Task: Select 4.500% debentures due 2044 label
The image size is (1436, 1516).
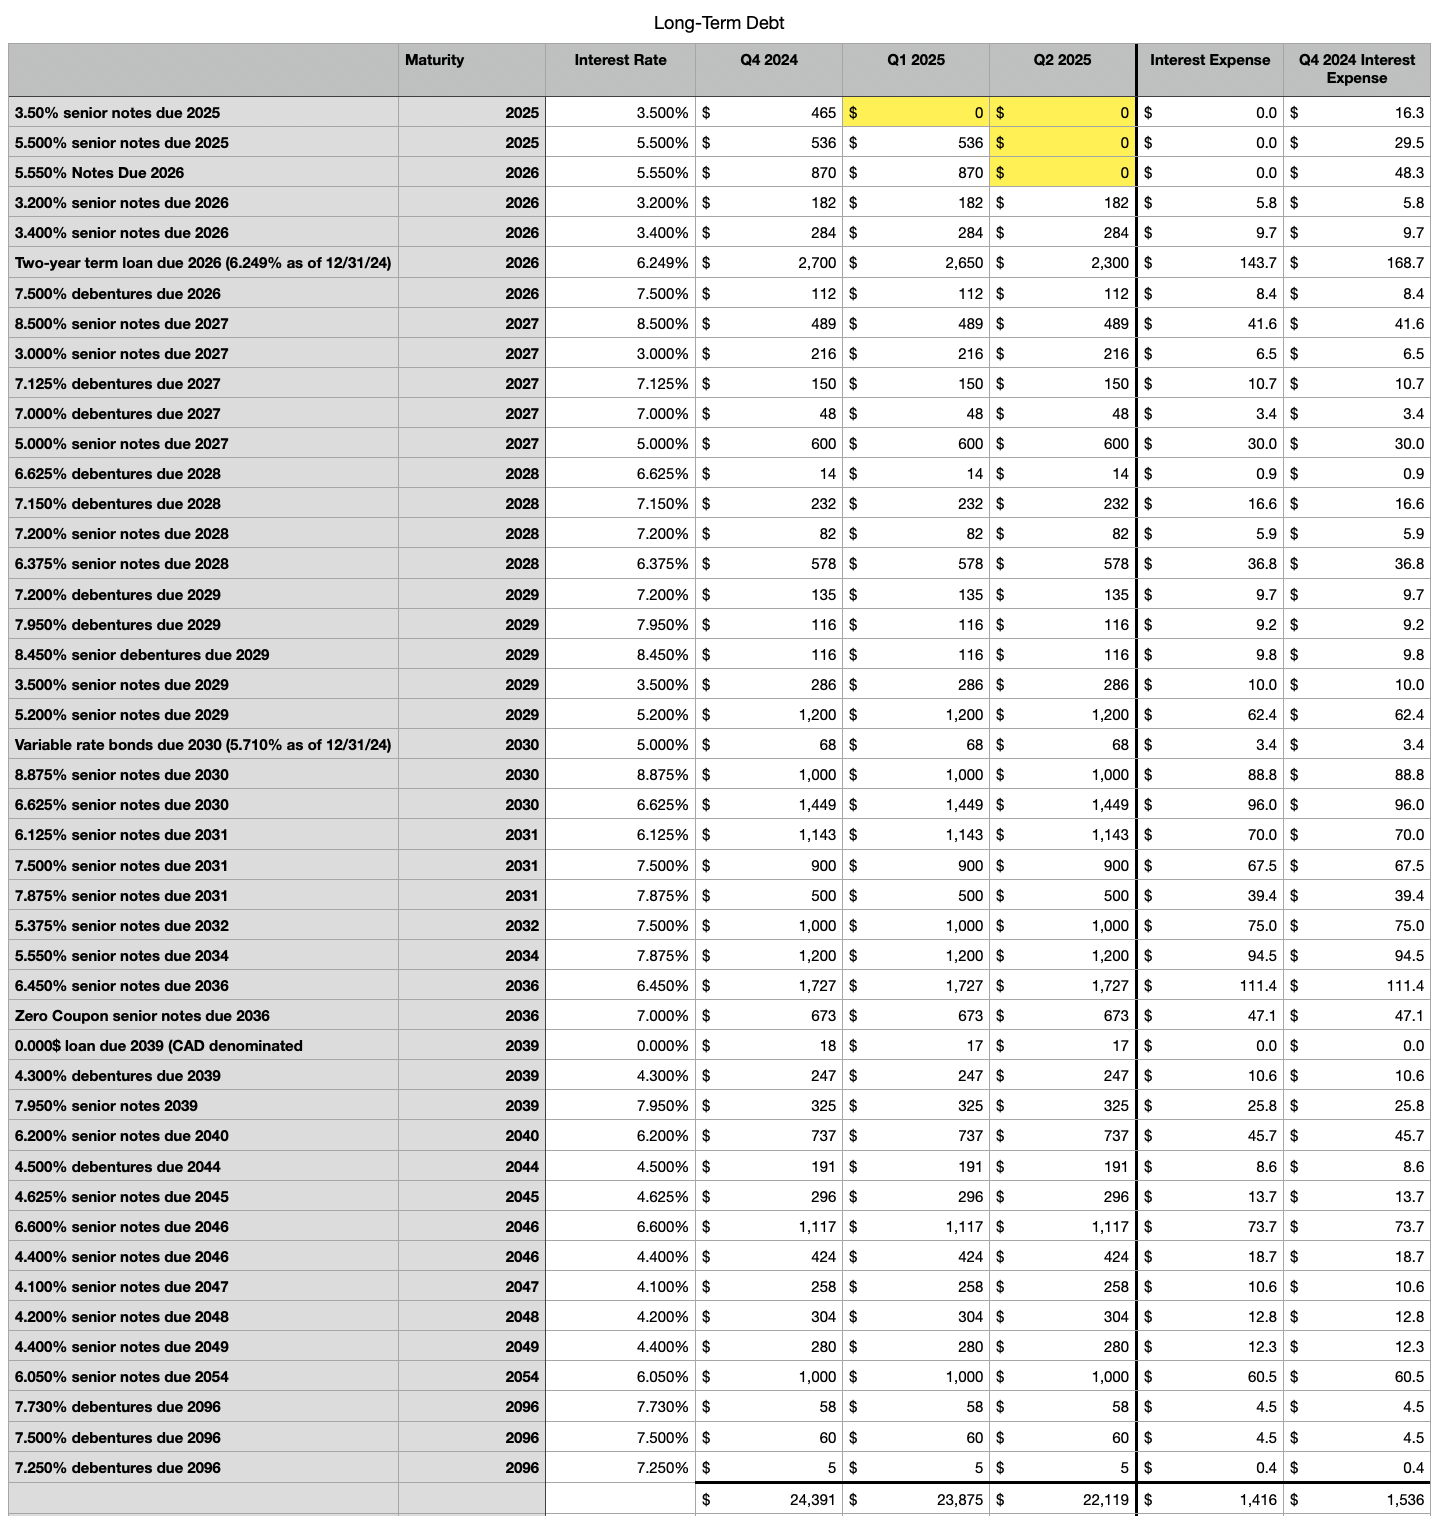Action: click(117, 1167)
